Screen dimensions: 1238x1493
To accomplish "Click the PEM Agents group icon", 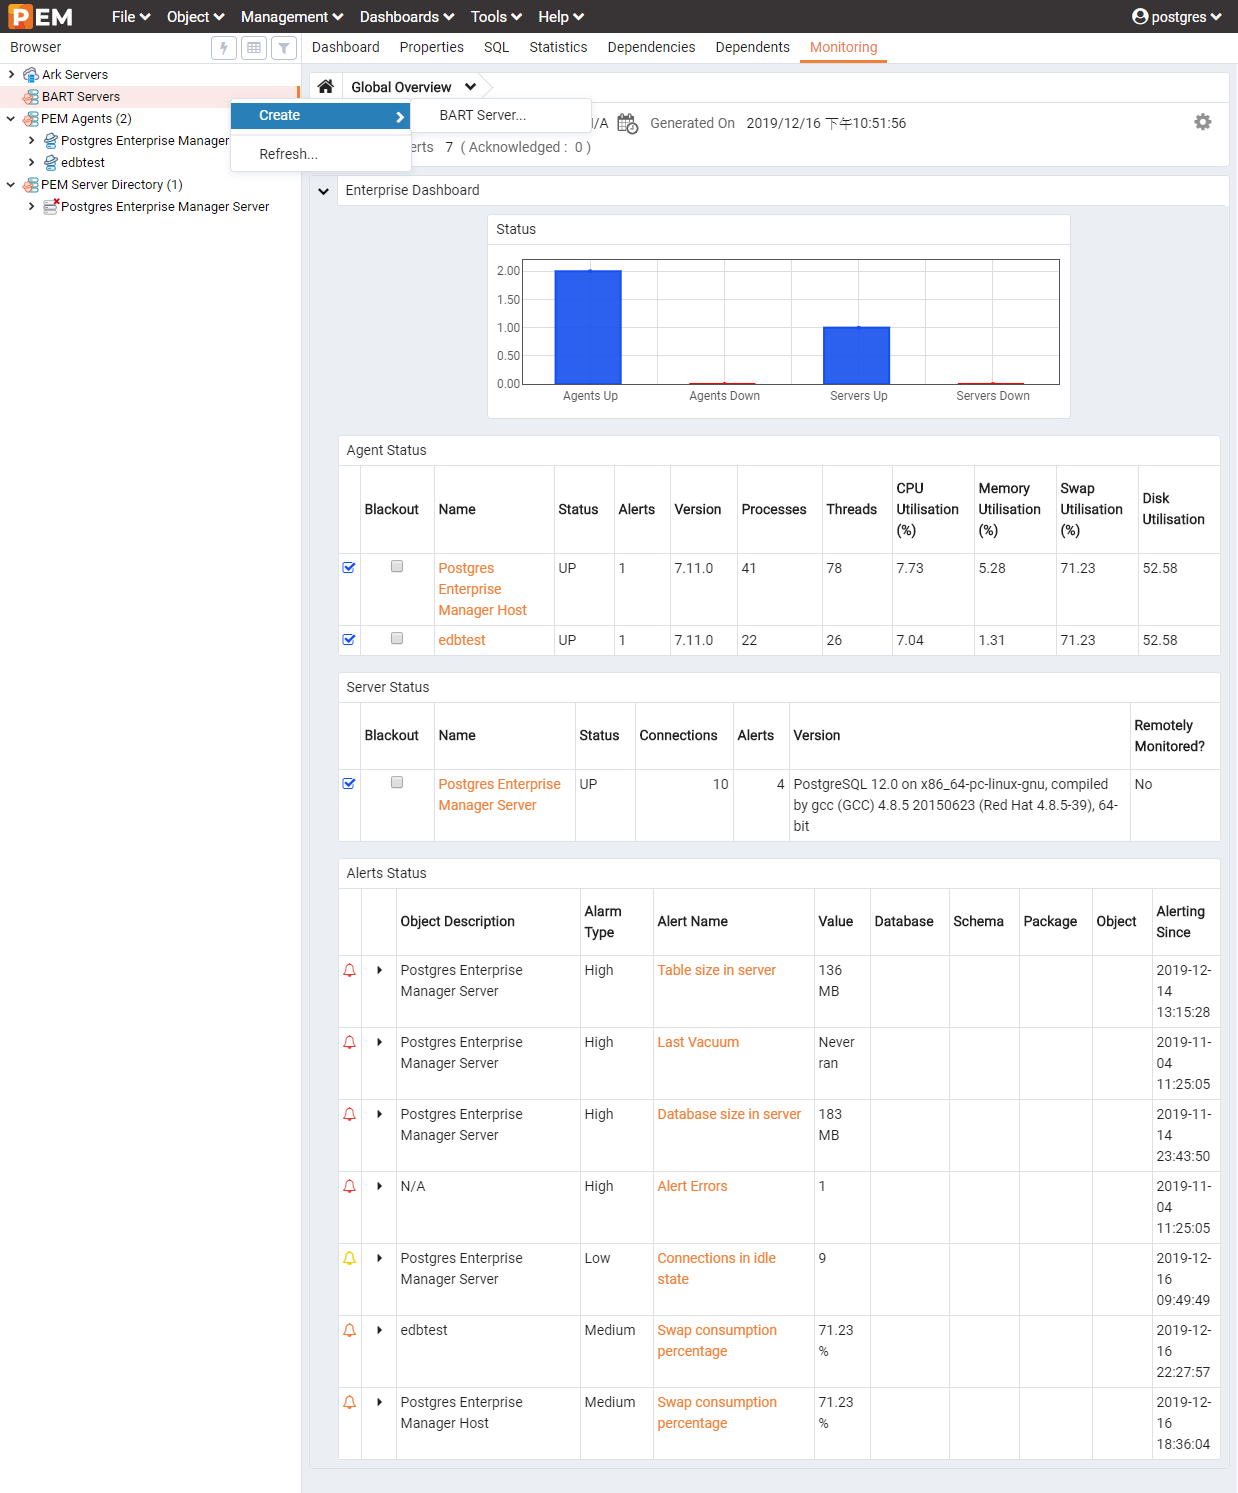I will pos(31,119).
